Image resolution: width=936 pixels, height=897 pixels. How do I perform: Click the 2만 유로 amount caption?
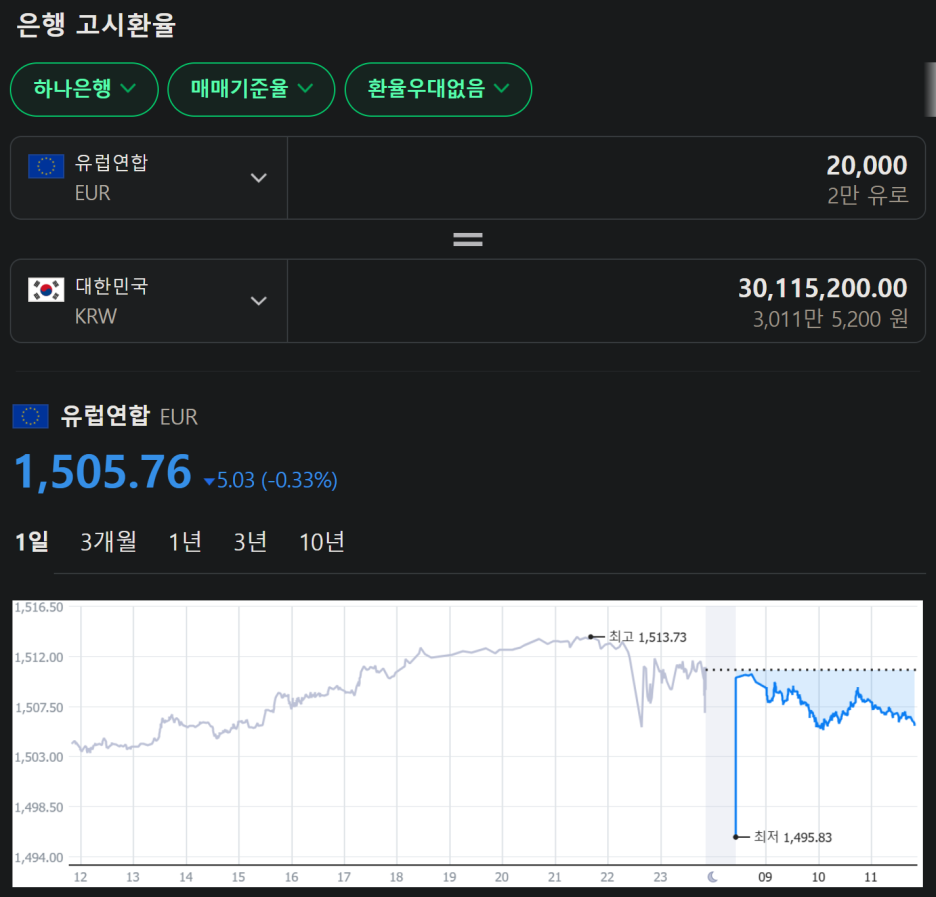click(x=867, y=195)
